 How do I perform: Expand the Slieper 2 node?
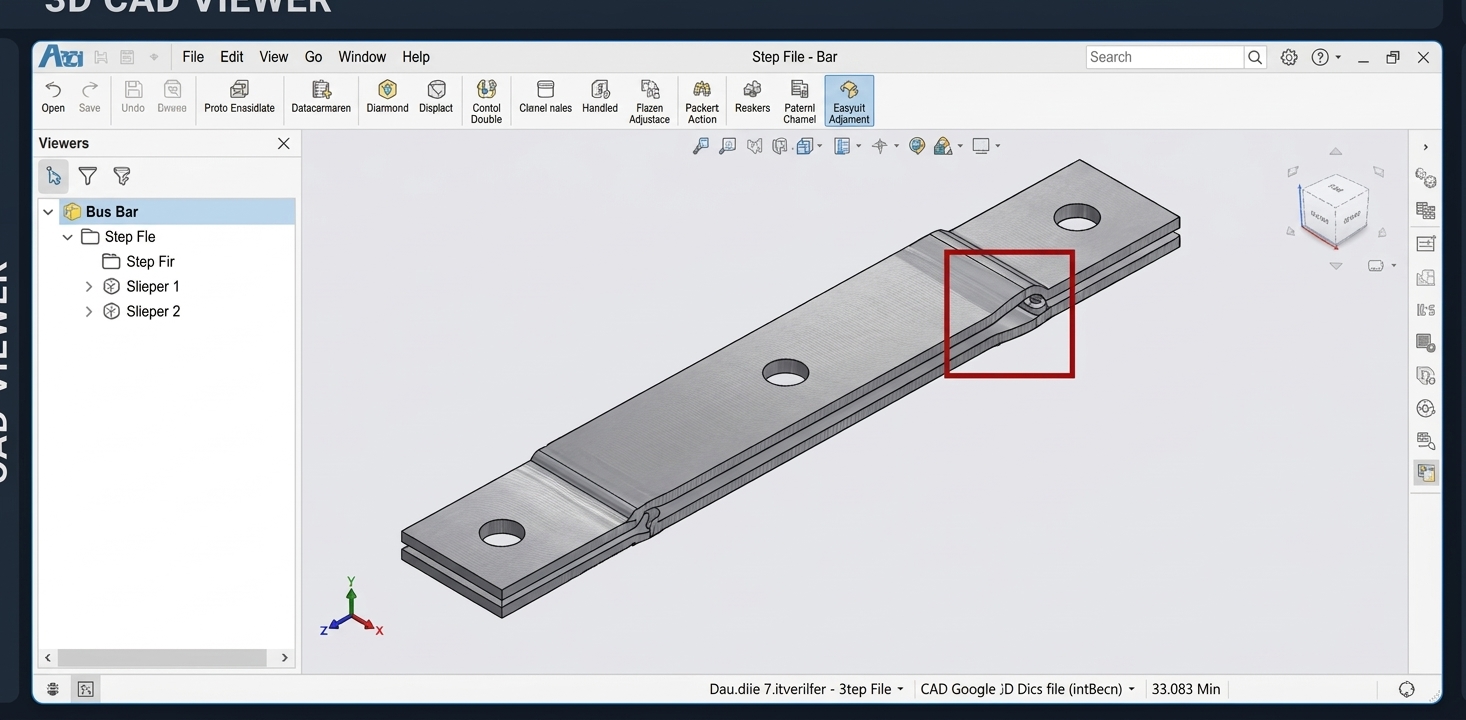click(x=89, y=312)
